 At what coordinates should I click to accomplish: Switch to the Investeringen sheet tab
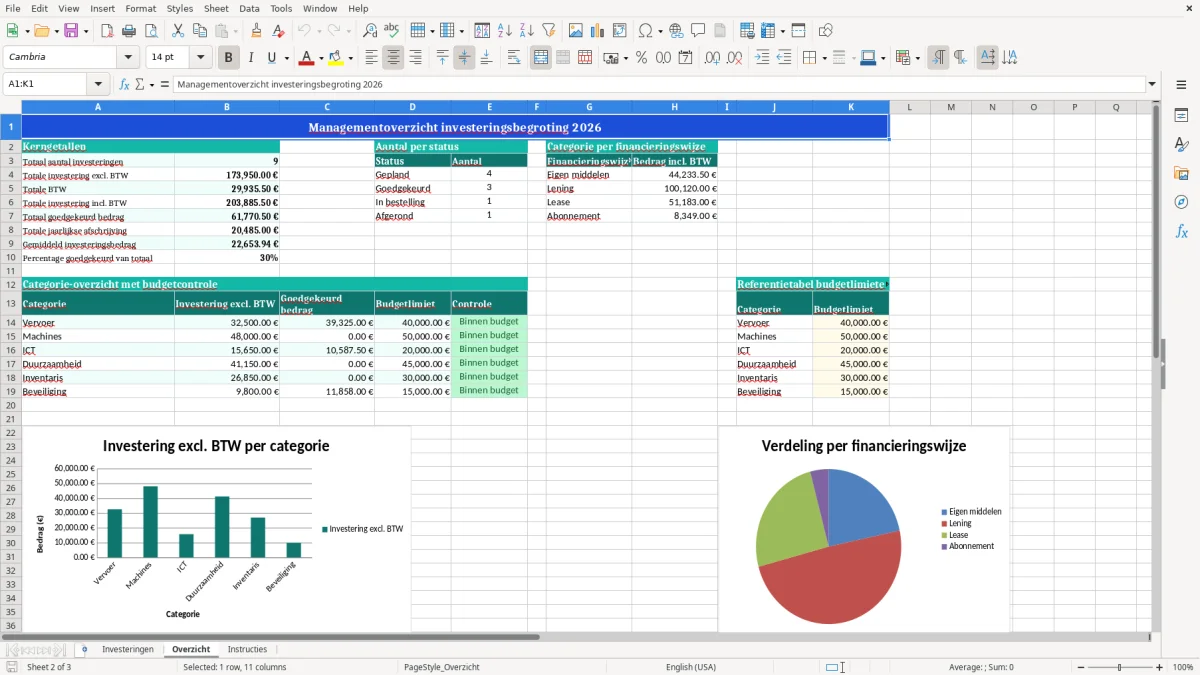pyautogui.click(x=128, y=649)
